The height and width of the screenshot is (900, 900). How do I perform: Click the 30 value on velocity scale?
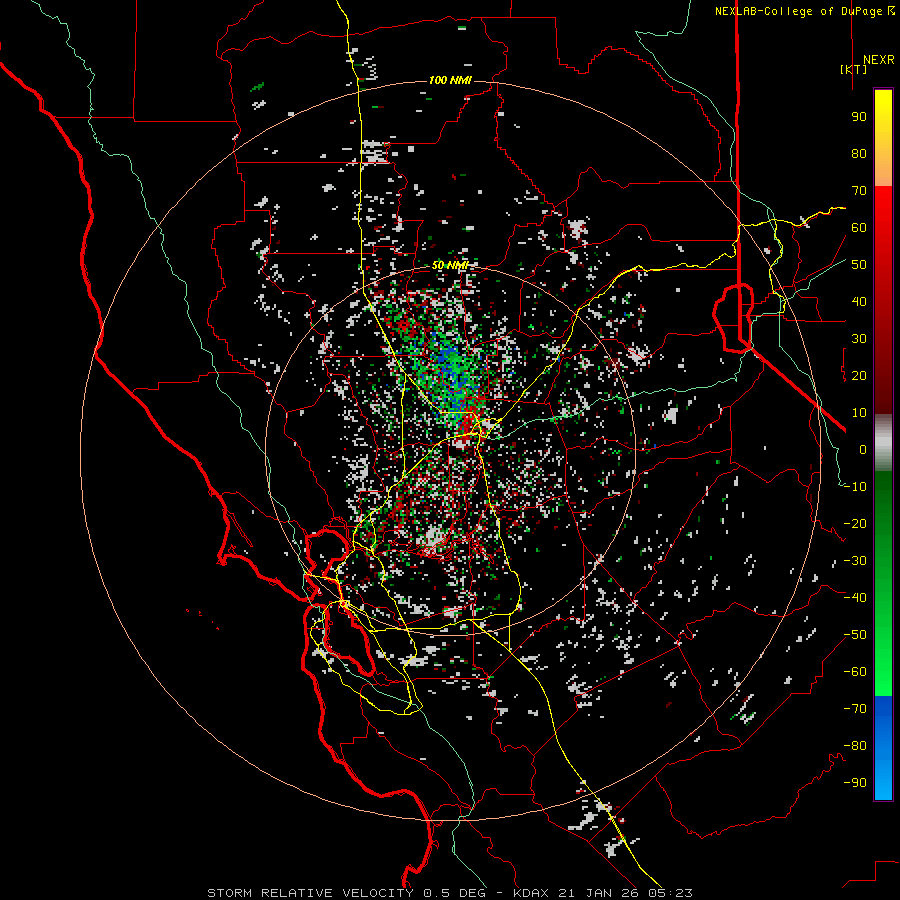point(859,339)
